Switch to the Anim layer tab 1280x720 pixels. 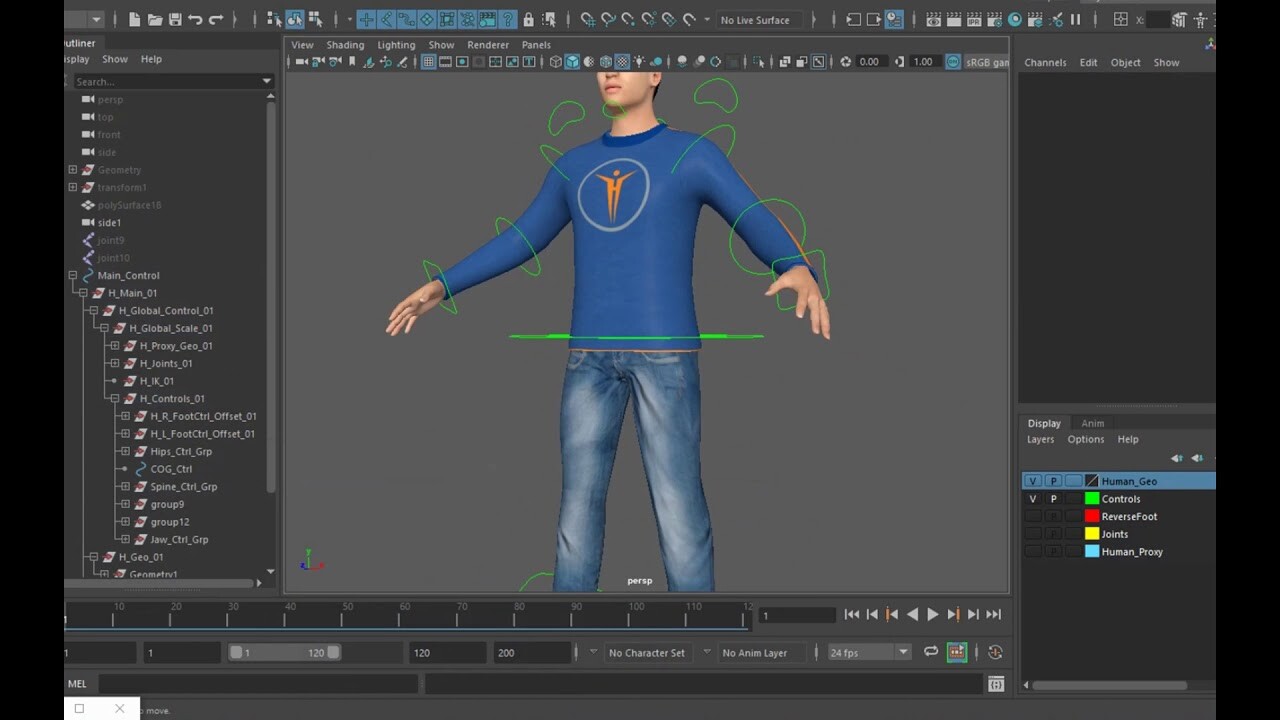(1092, 423)
